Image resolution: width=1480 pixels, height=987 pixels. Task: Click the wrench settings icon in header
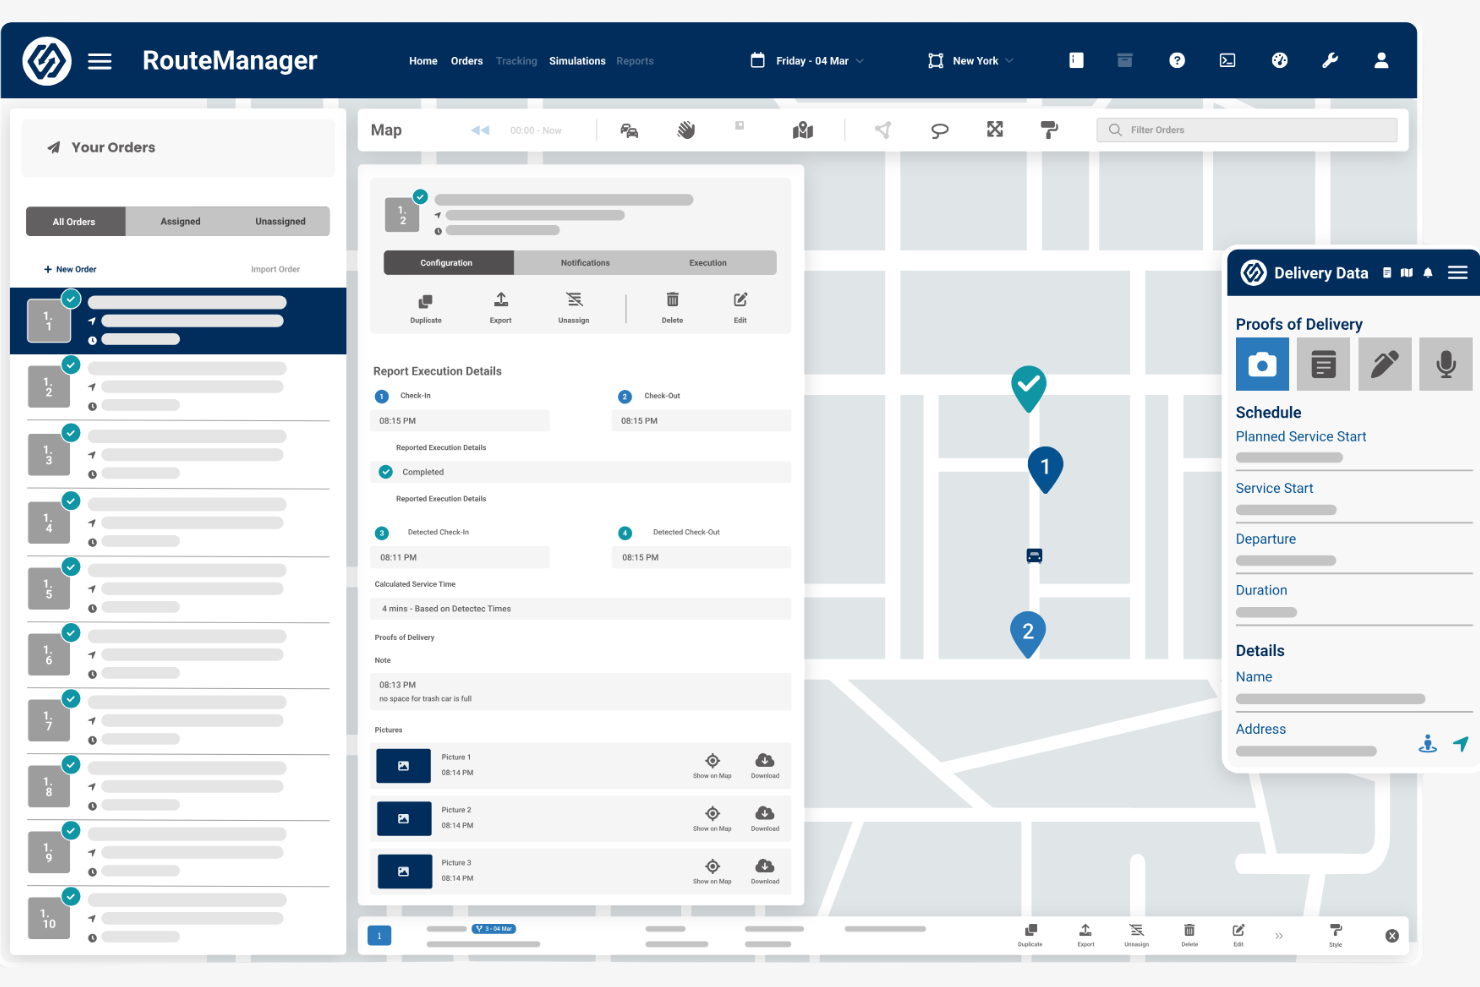point(1330,60)
